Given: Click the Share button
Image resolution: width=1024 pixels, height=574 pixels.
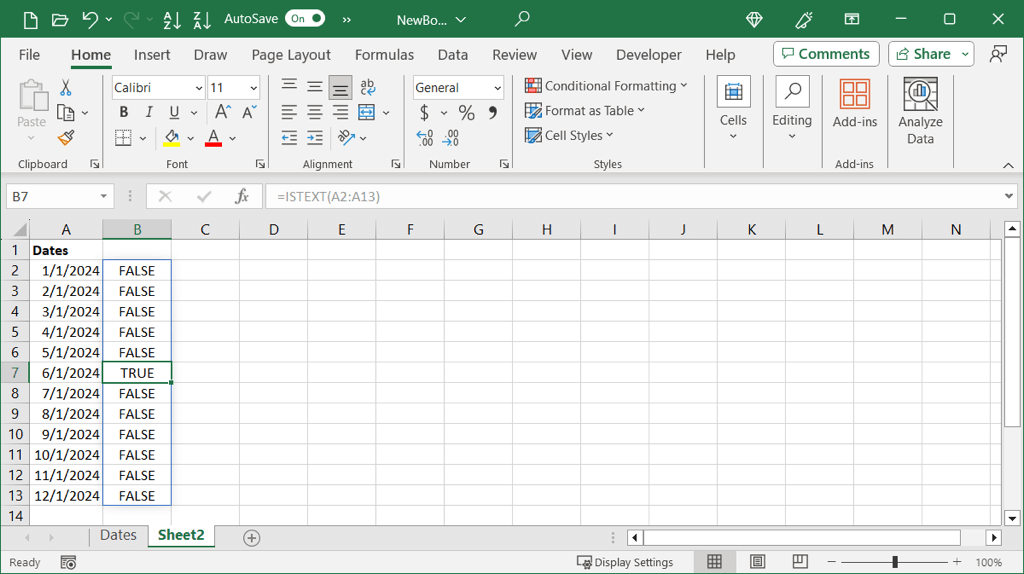Looking at the screenshot, I should (922, 54).
